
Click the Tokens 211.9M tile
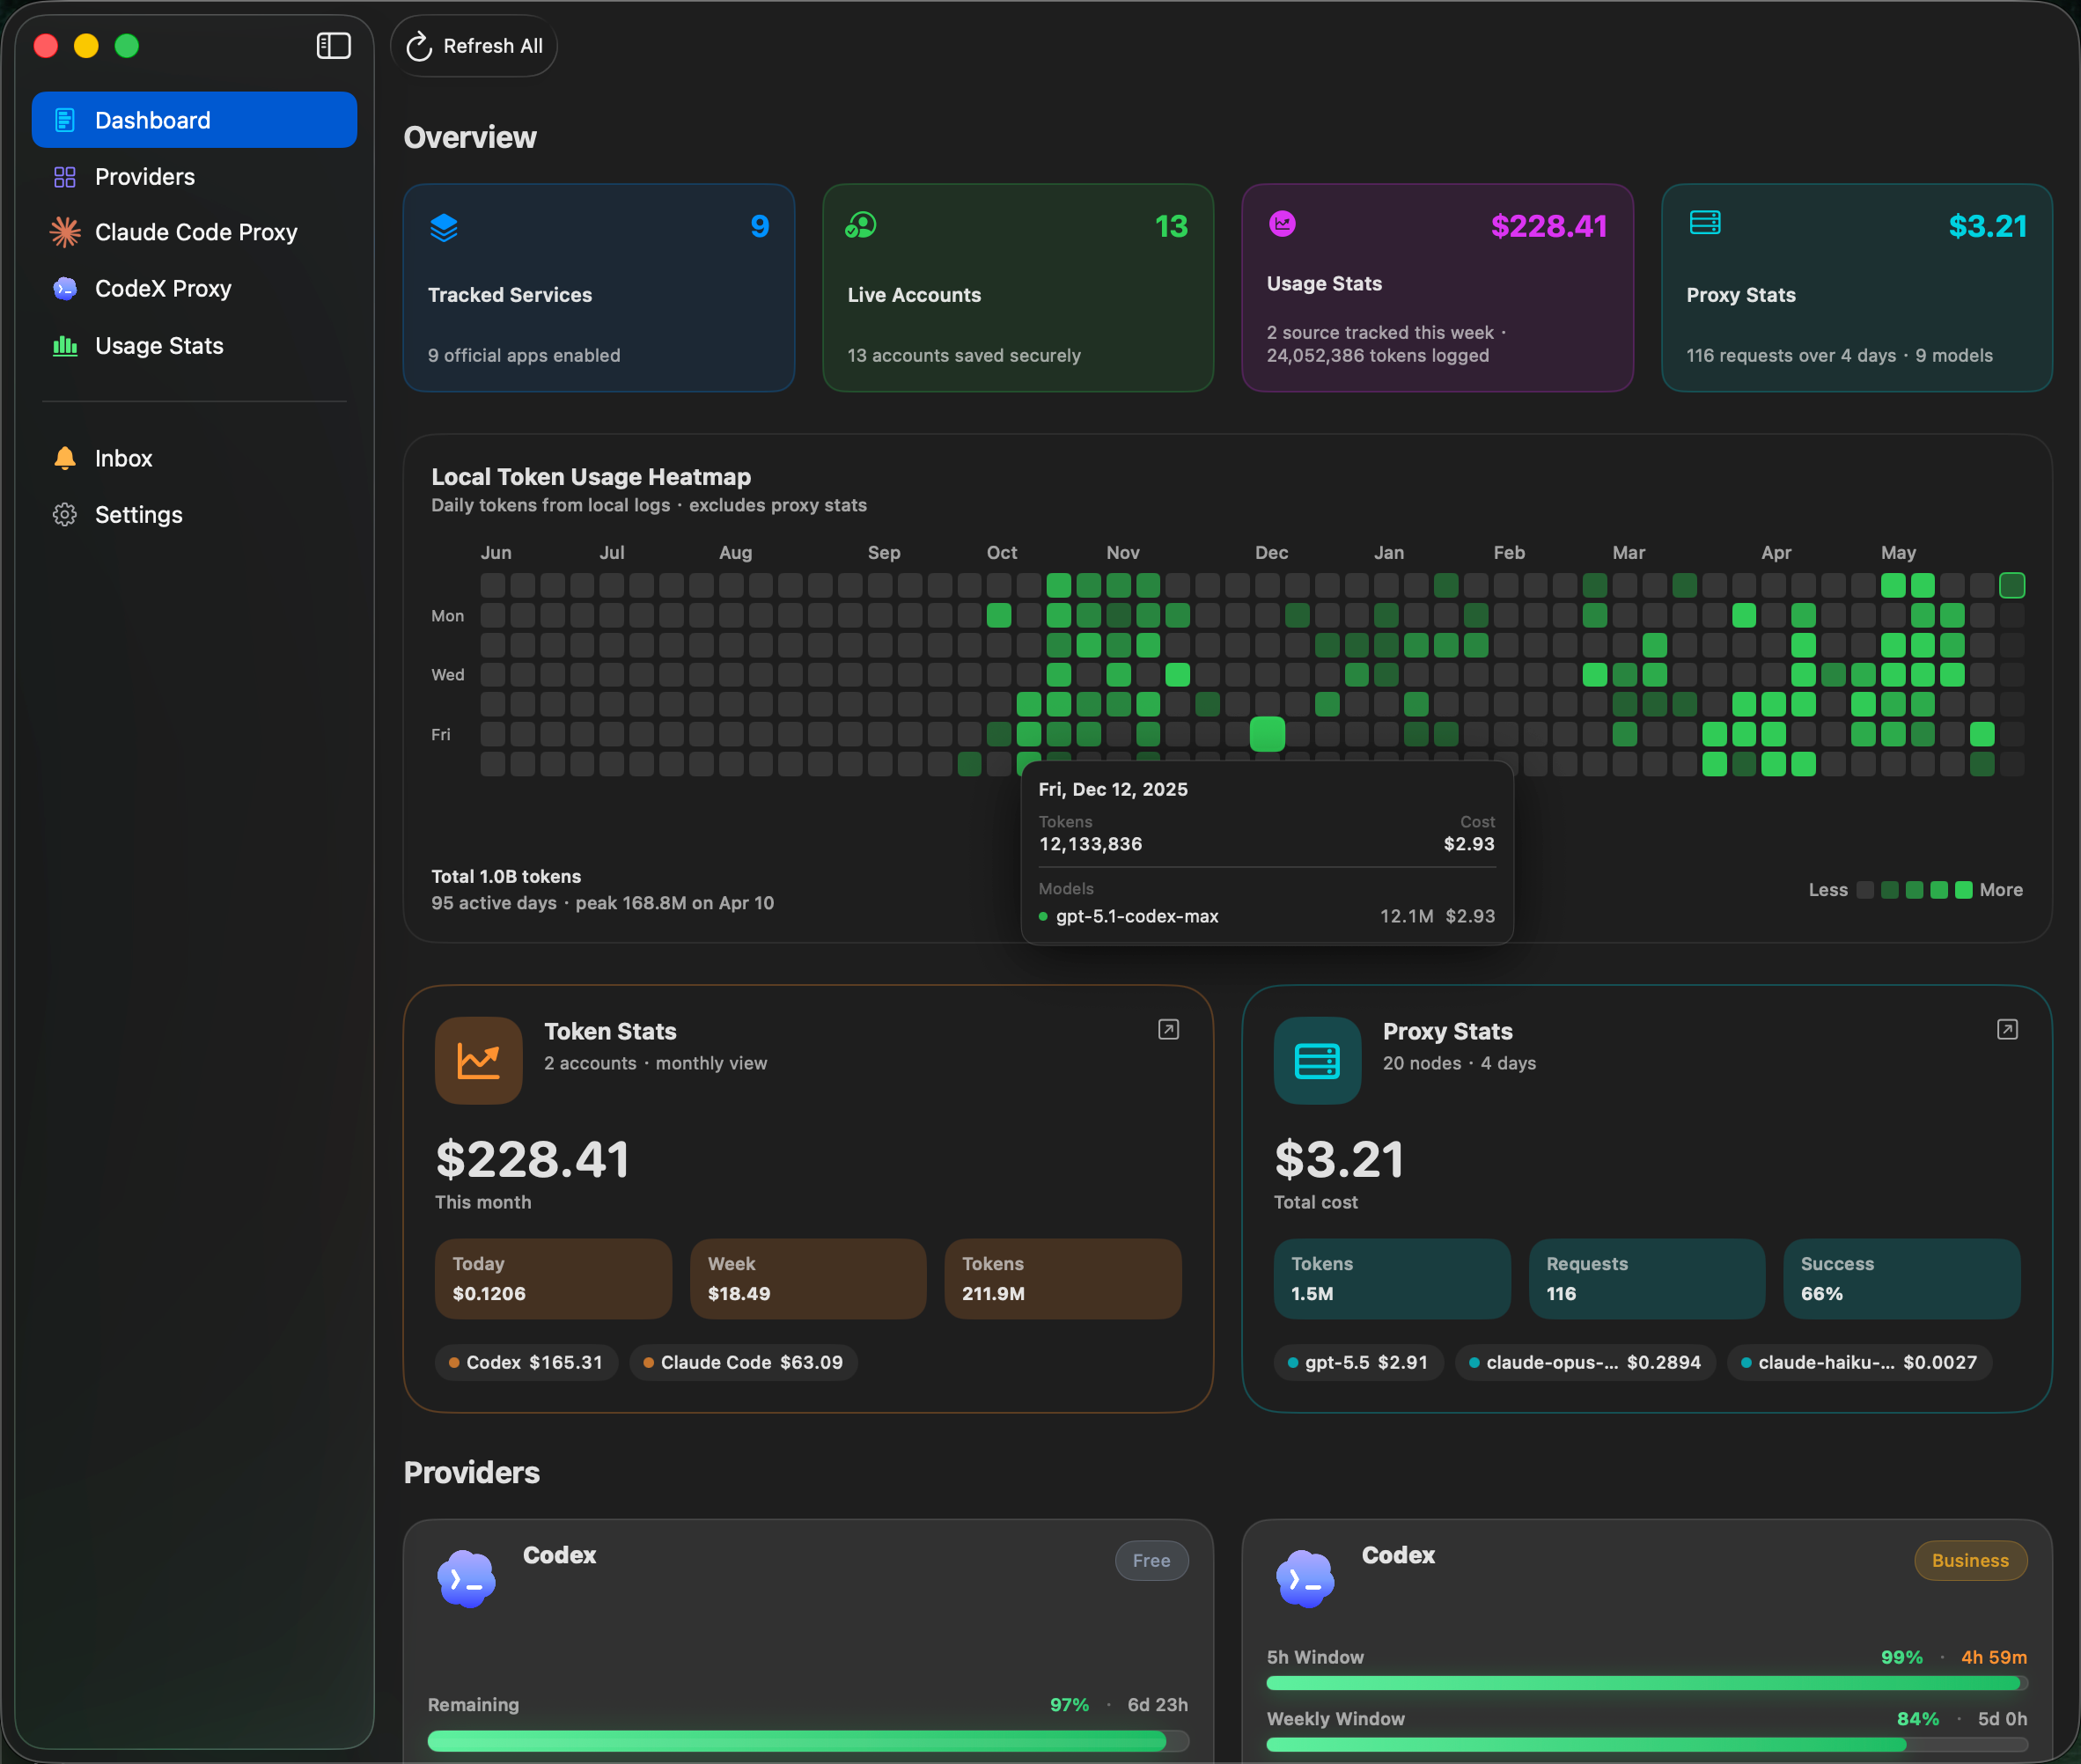[x=1063, y=1279]
